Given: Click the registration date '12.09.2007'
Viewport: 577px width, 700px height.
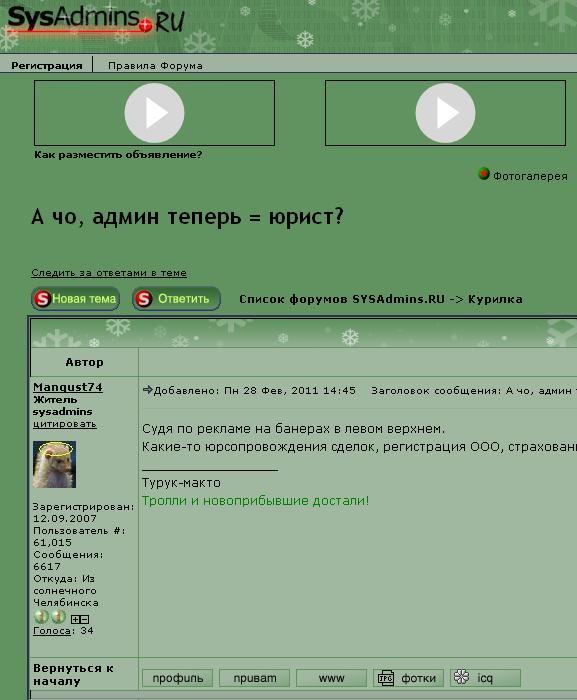Looking at the screenshot, I should (x=65, y=519).
